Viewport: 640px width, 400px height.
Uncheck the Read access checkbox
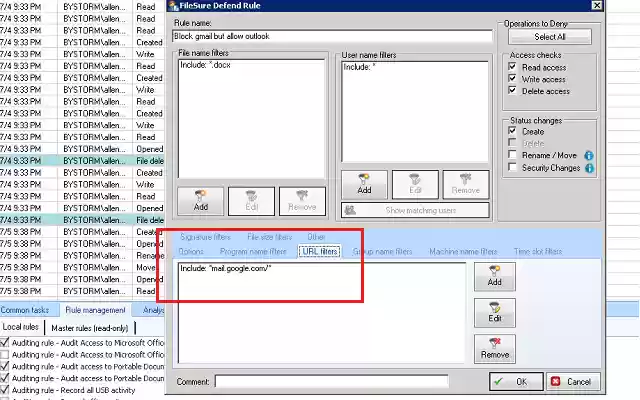tap(512, 67)
